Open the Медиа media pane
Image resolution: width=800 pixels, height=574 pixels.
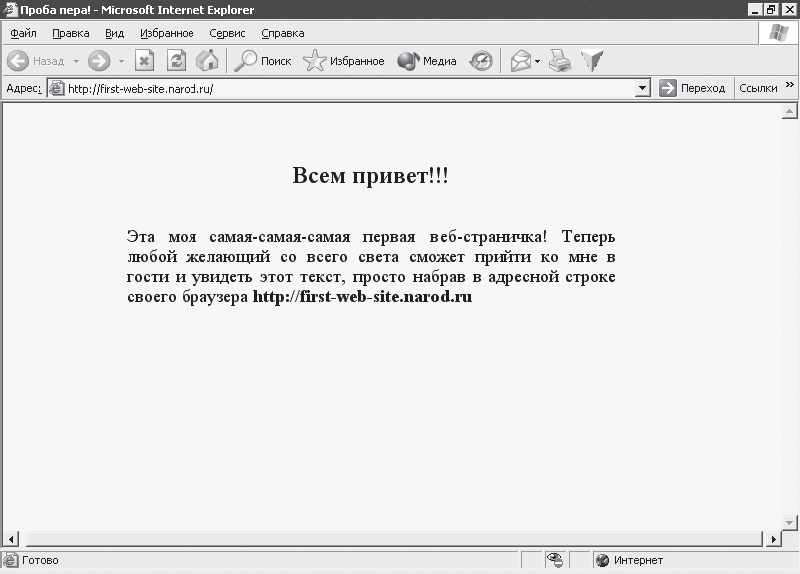[x=427, y=61]
